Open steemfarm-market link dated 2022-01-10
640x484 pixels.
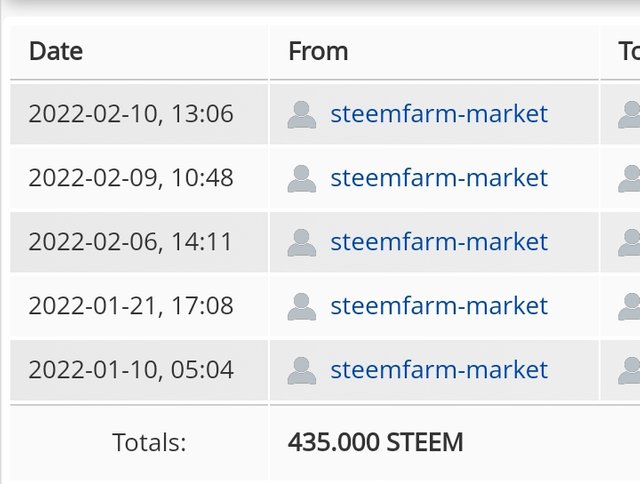coord(439,370)
